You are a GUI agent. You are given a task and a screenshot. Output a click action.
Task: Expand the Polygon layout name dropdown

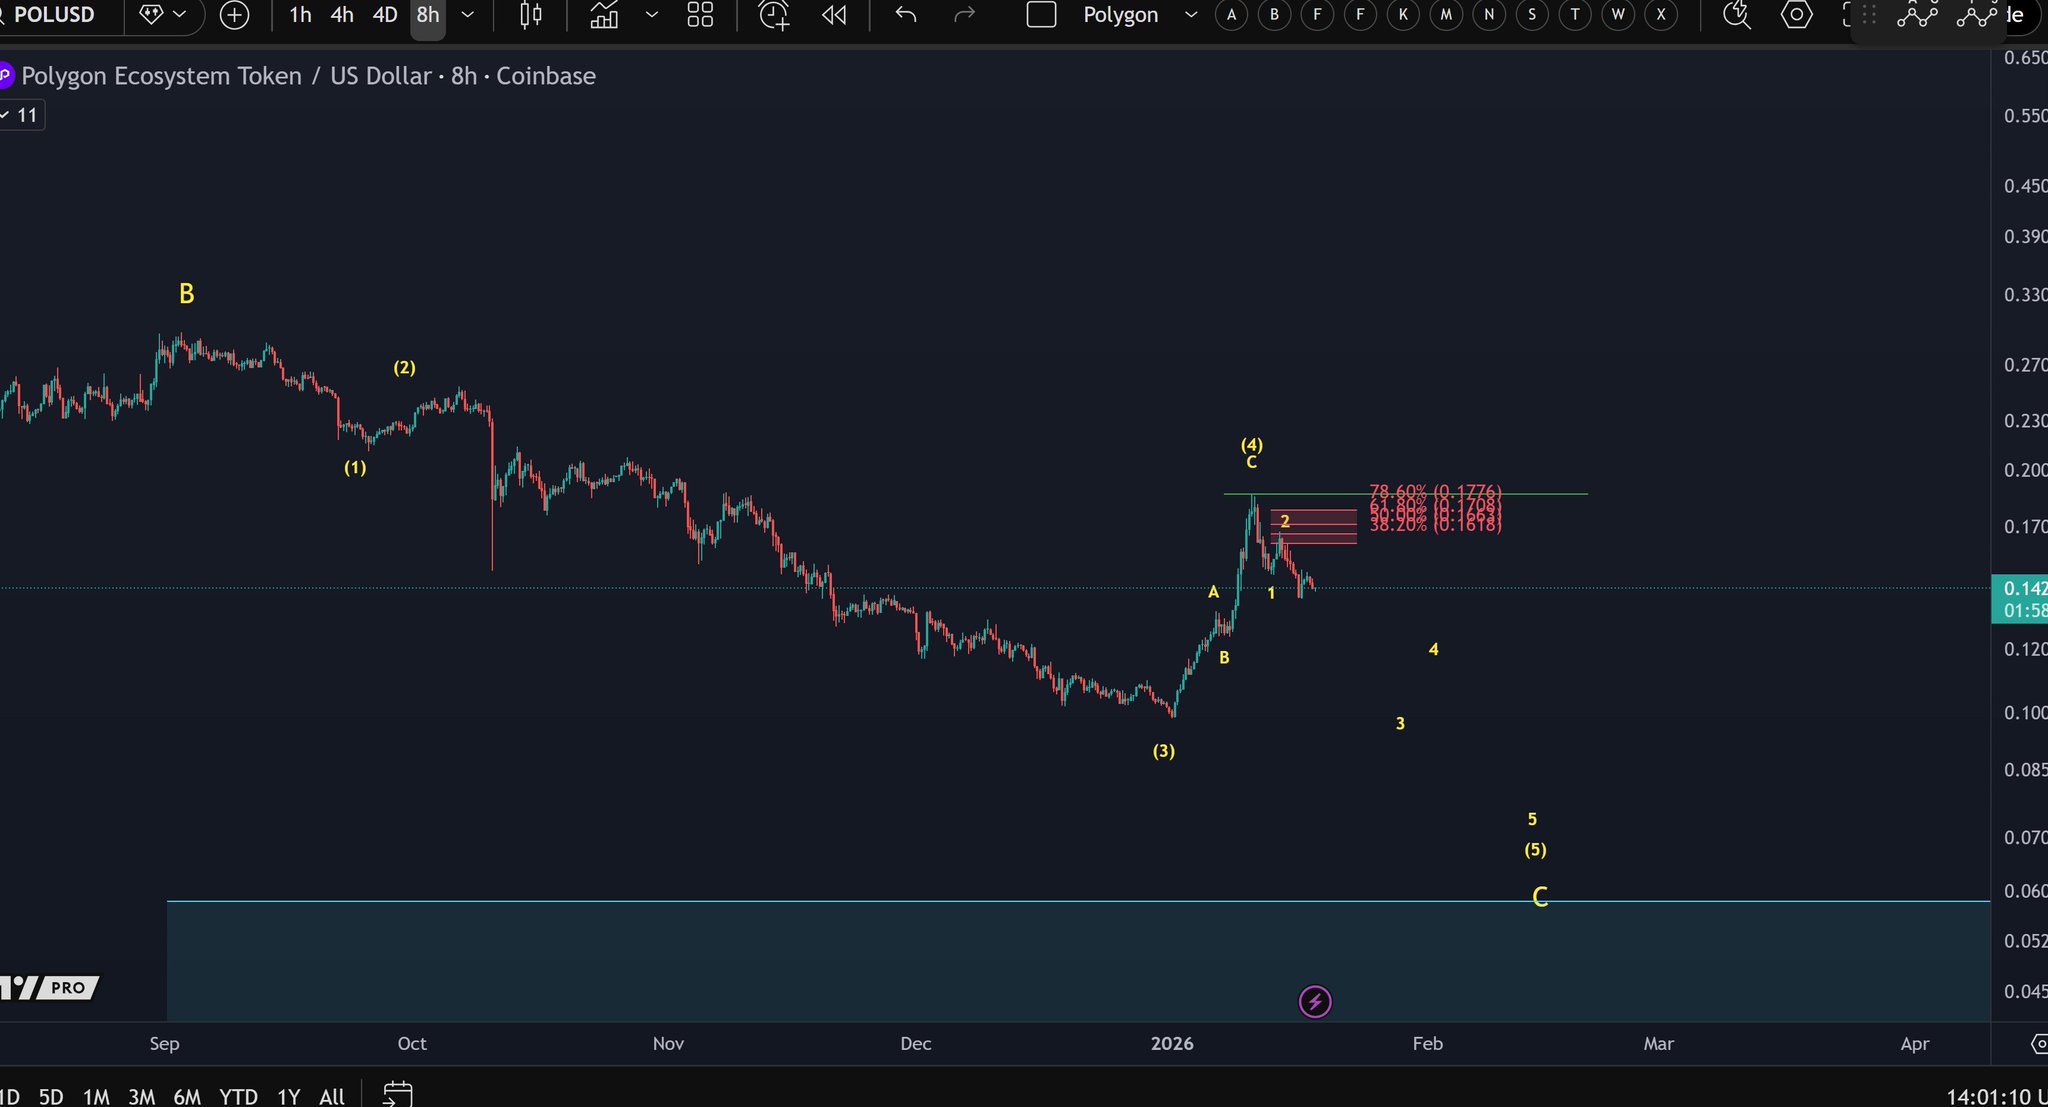coord(1190,15)
